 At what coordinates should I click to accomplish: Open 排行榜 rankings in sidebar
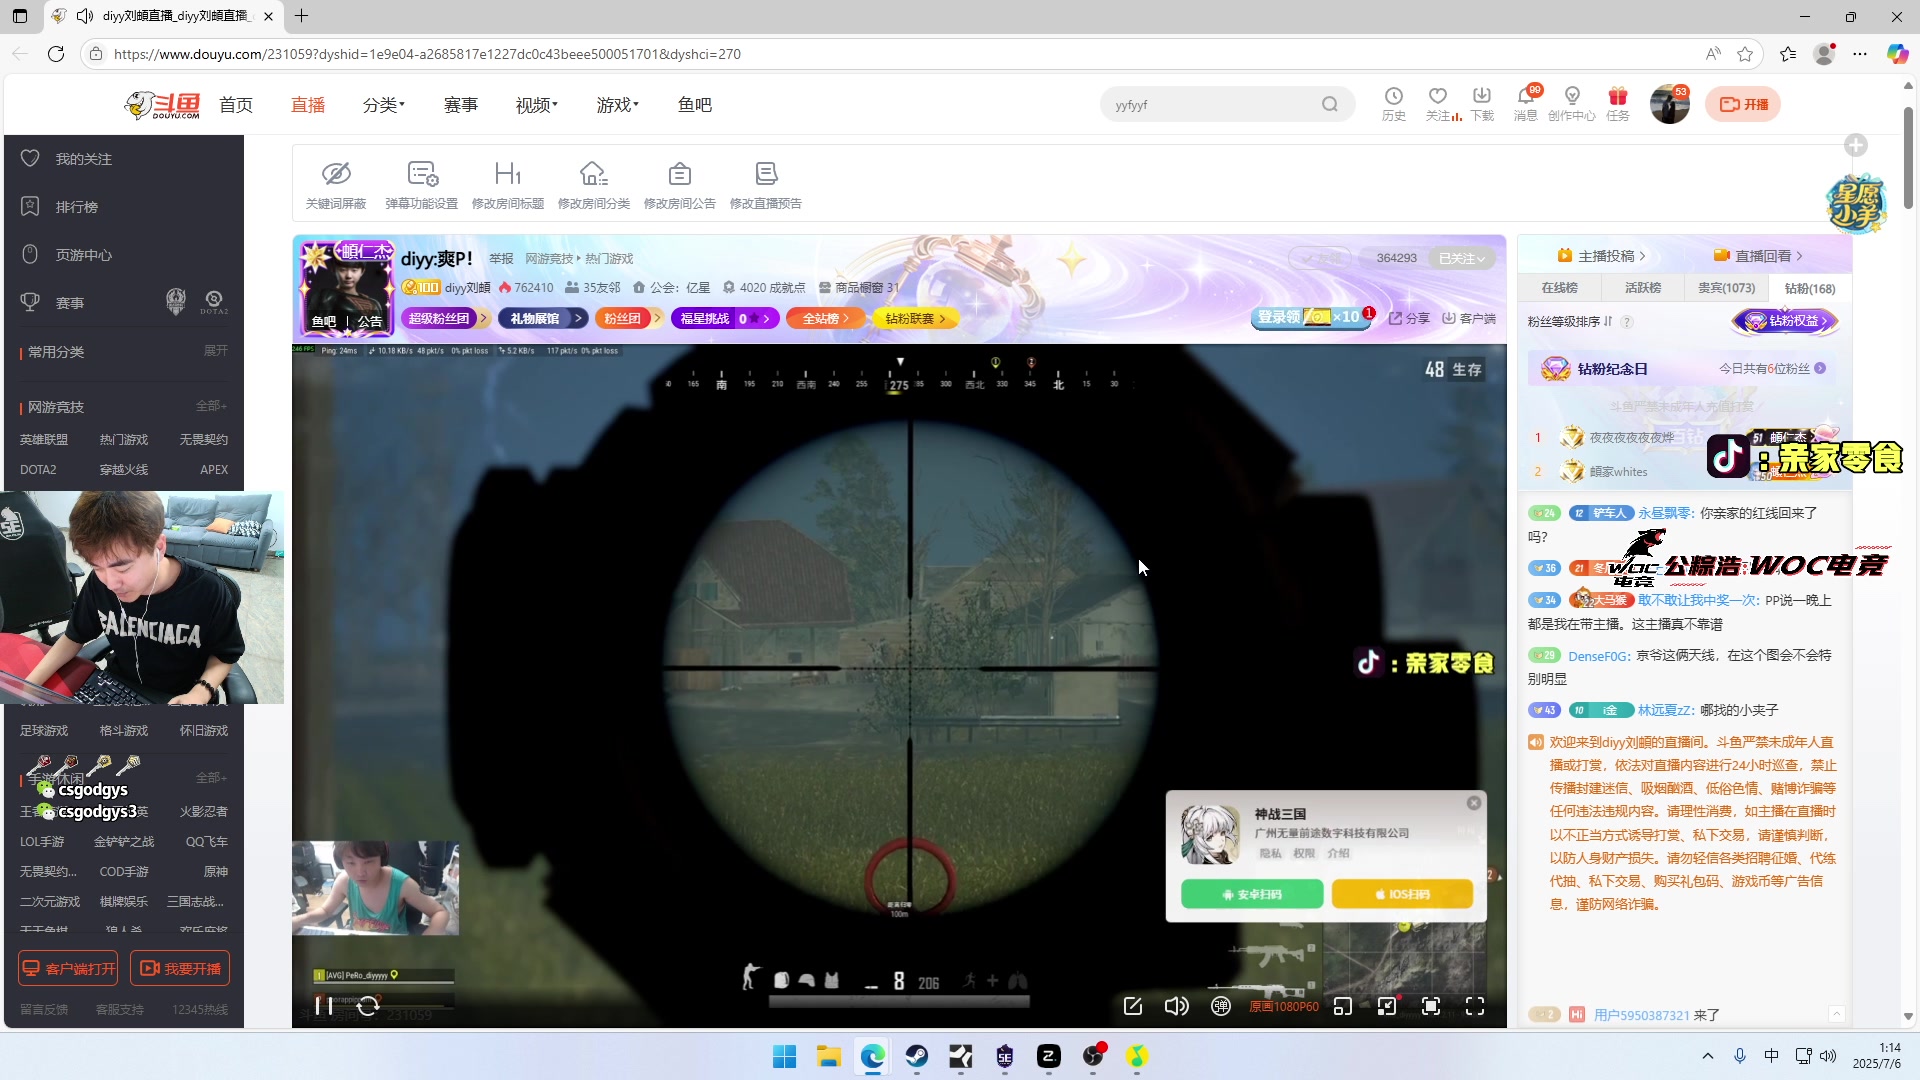pyautogui.click(x=76, y=207)
